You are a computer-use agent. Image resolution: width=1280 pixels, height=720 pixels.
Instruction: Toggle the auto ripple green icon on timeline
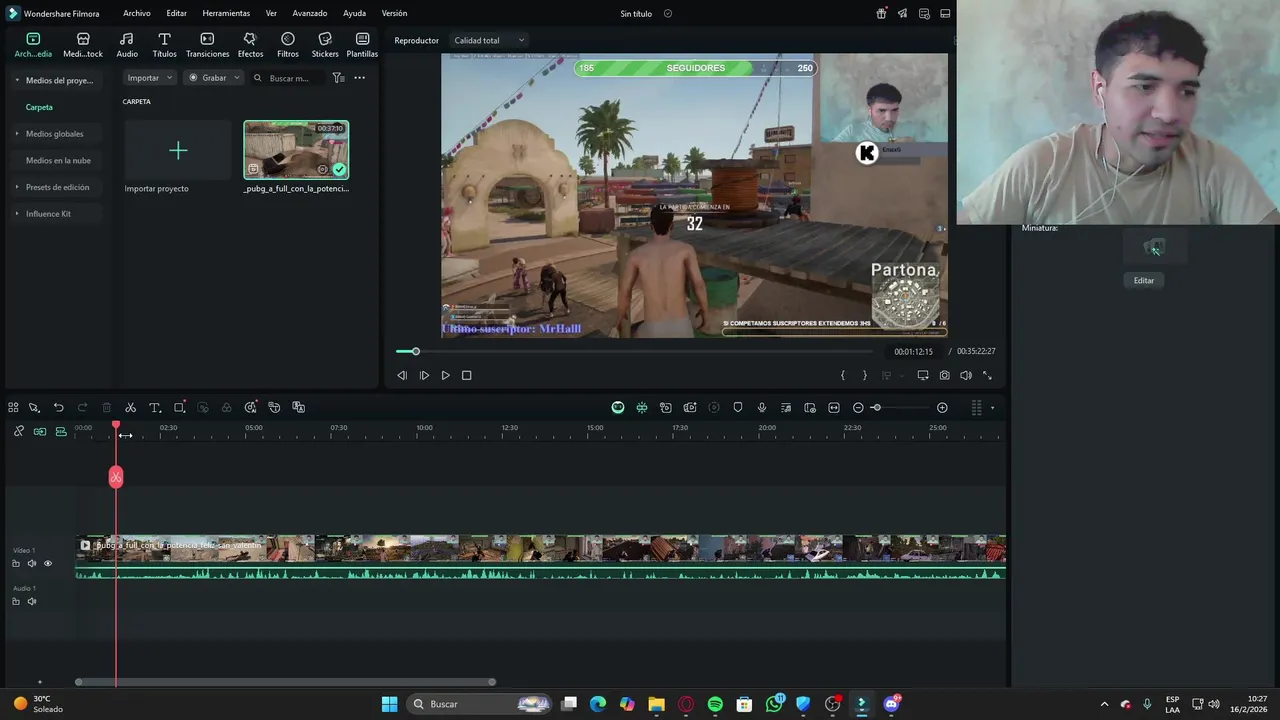tap(40, 431)
